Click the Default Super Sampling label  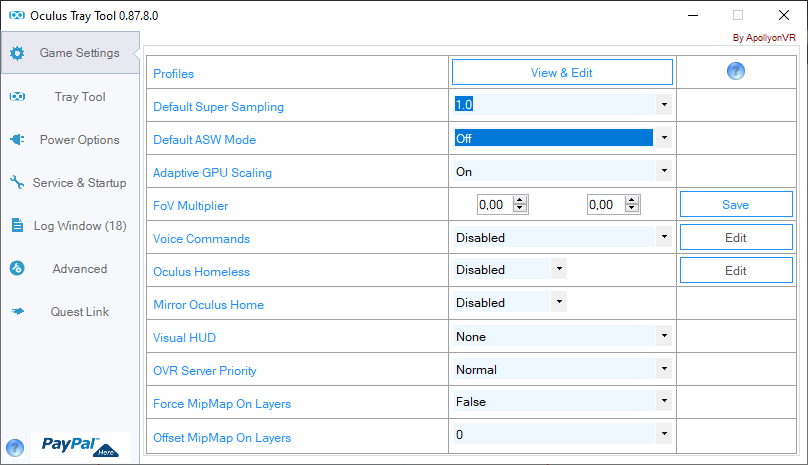click(218, 107)
